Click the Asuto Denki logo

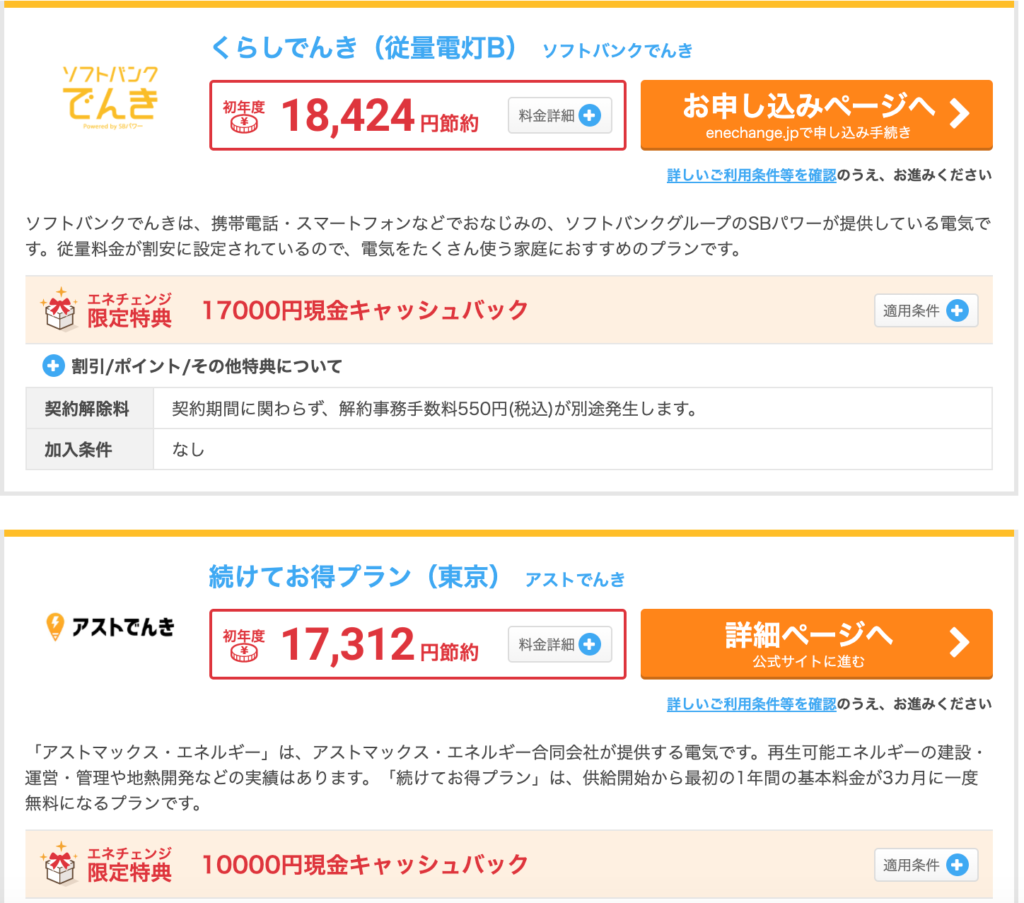click(x=110, y=627)
